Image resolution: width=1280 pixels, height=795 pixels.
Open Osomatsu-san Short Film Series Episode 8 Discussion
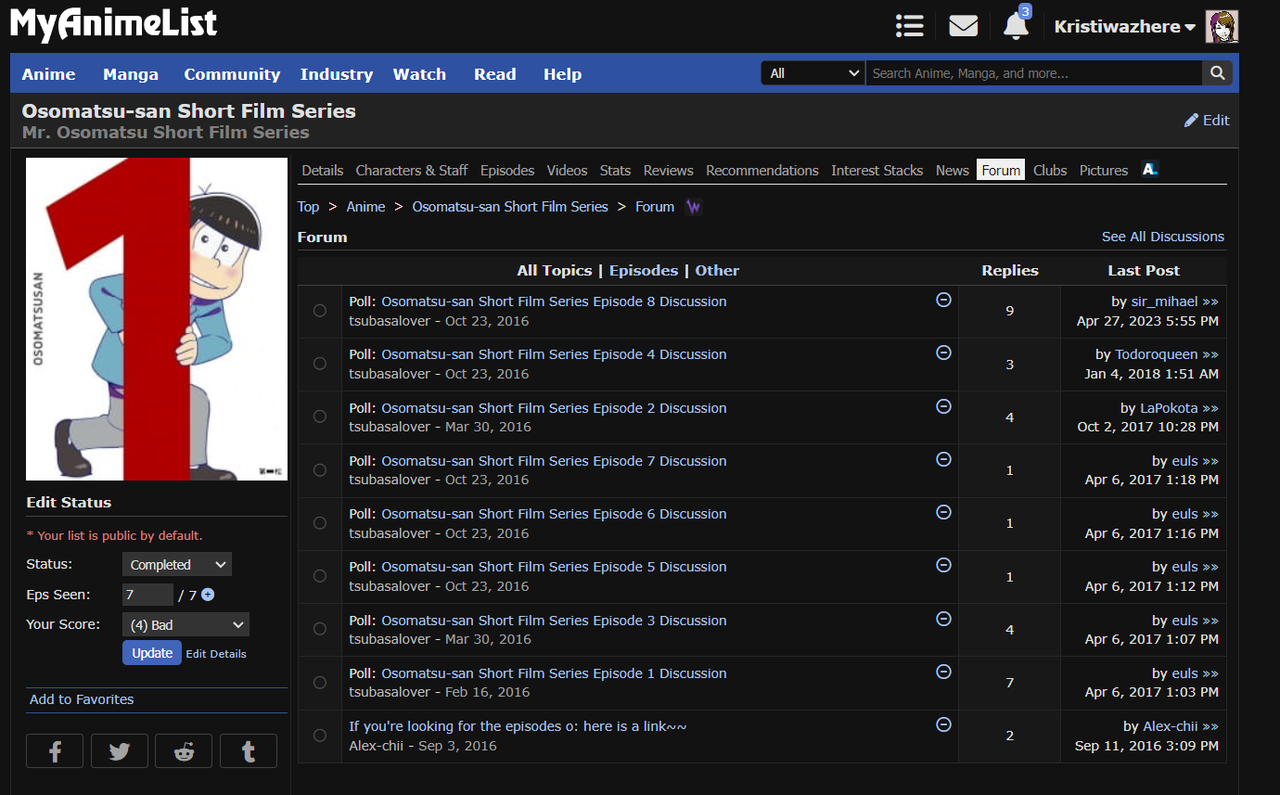coord(554,302)
